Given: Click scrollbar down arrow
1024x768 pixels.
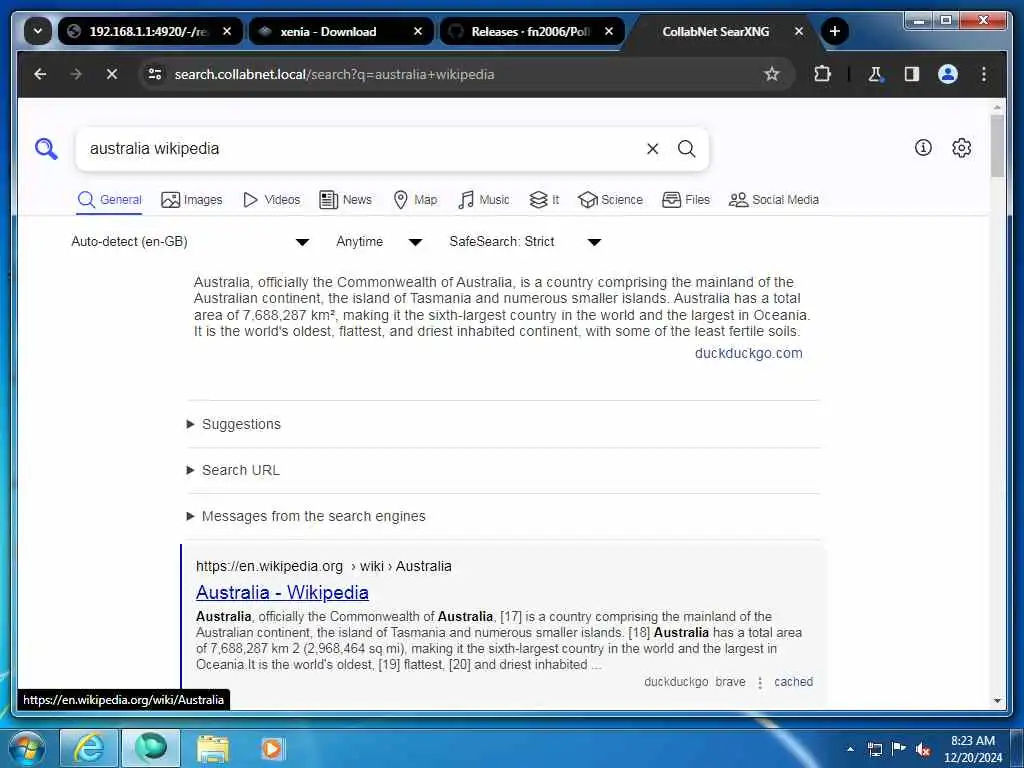Looking at the screenshot, I should point(997,701).
